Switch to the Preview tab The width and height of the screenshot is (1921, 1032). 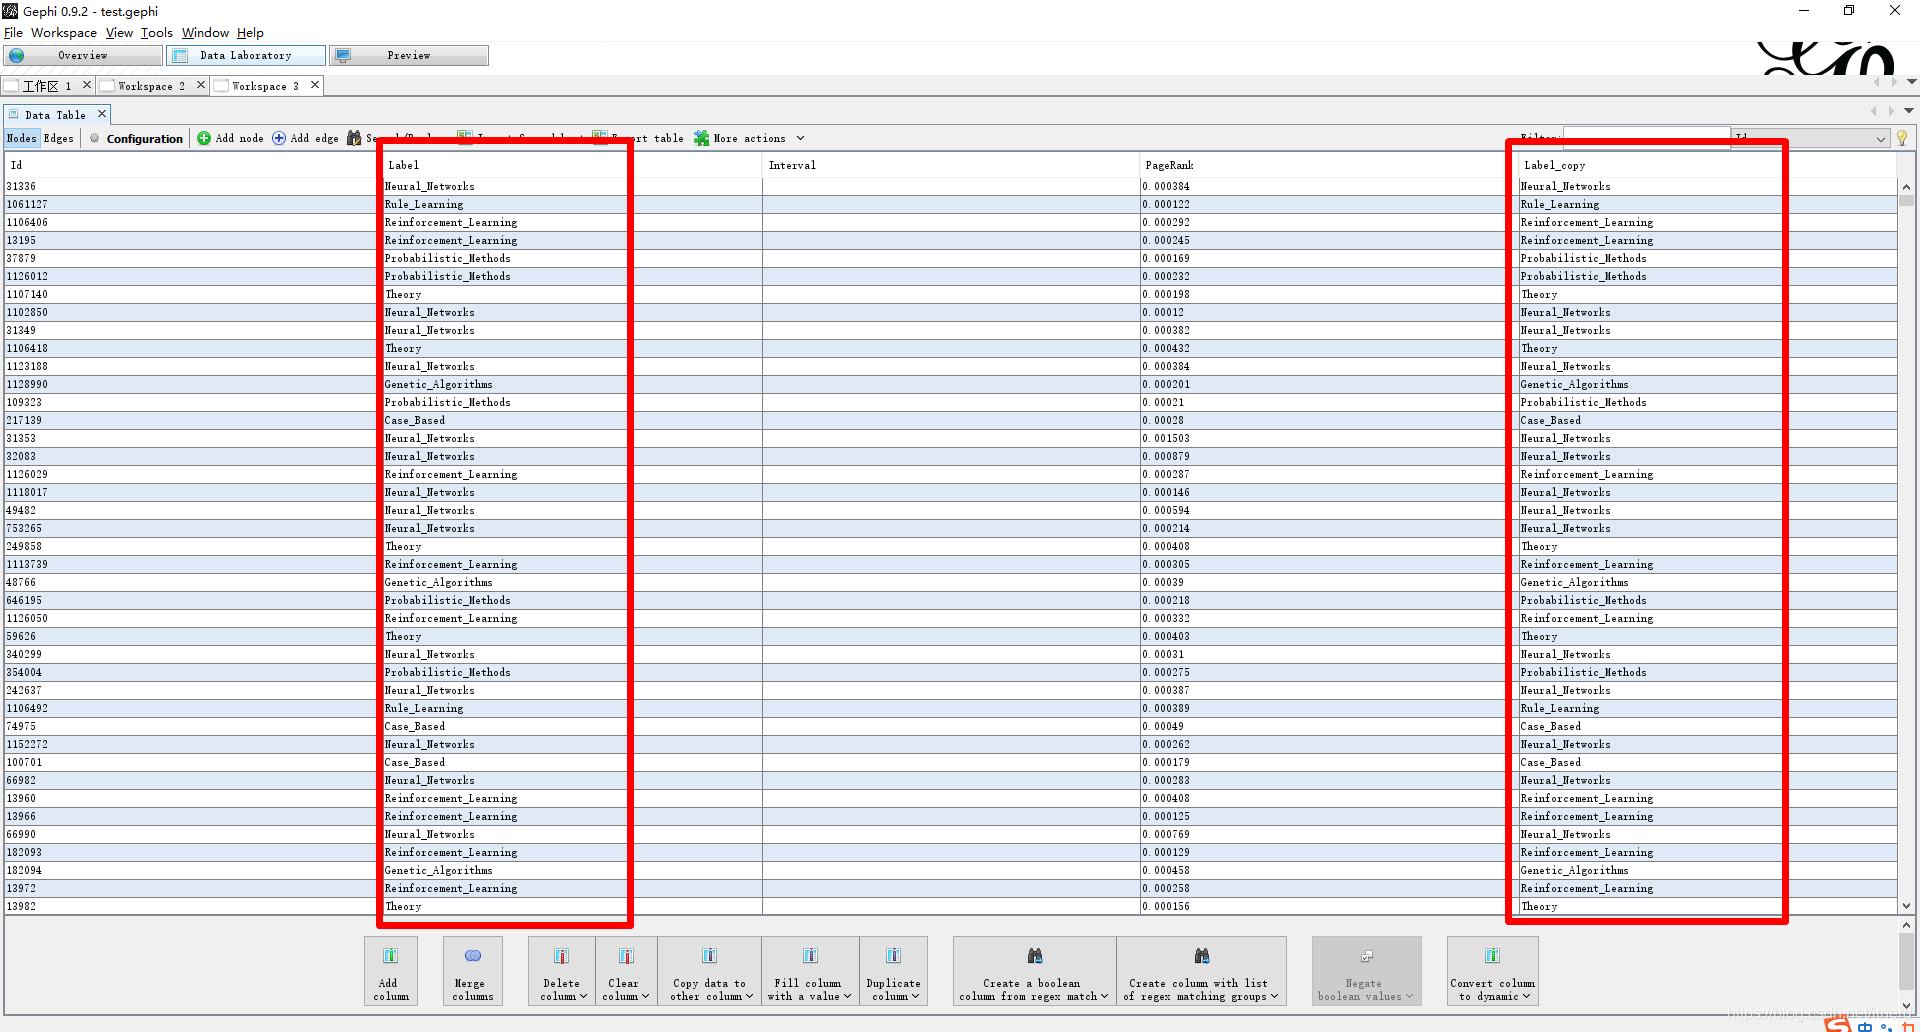[409, 55]
